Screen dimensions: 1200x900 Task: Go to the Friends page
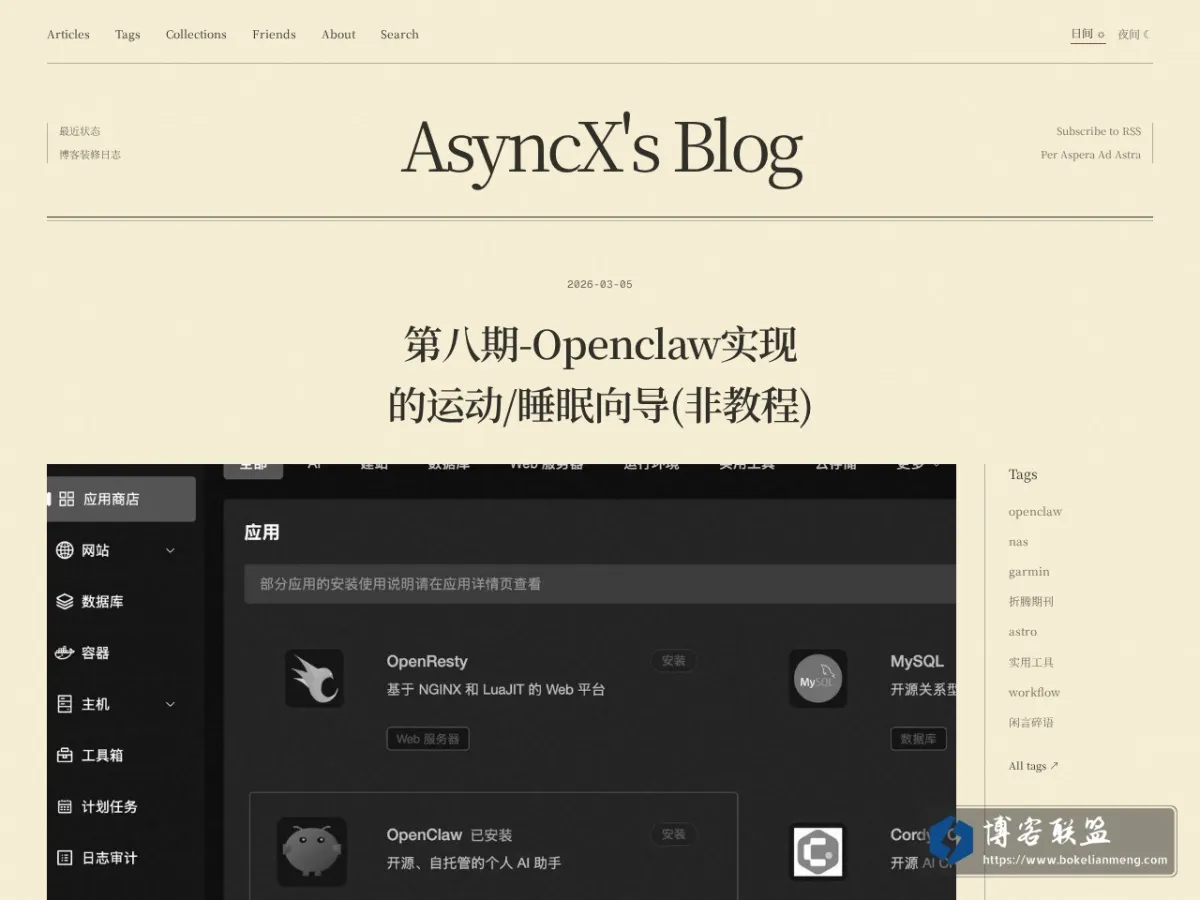click(274, 34)
